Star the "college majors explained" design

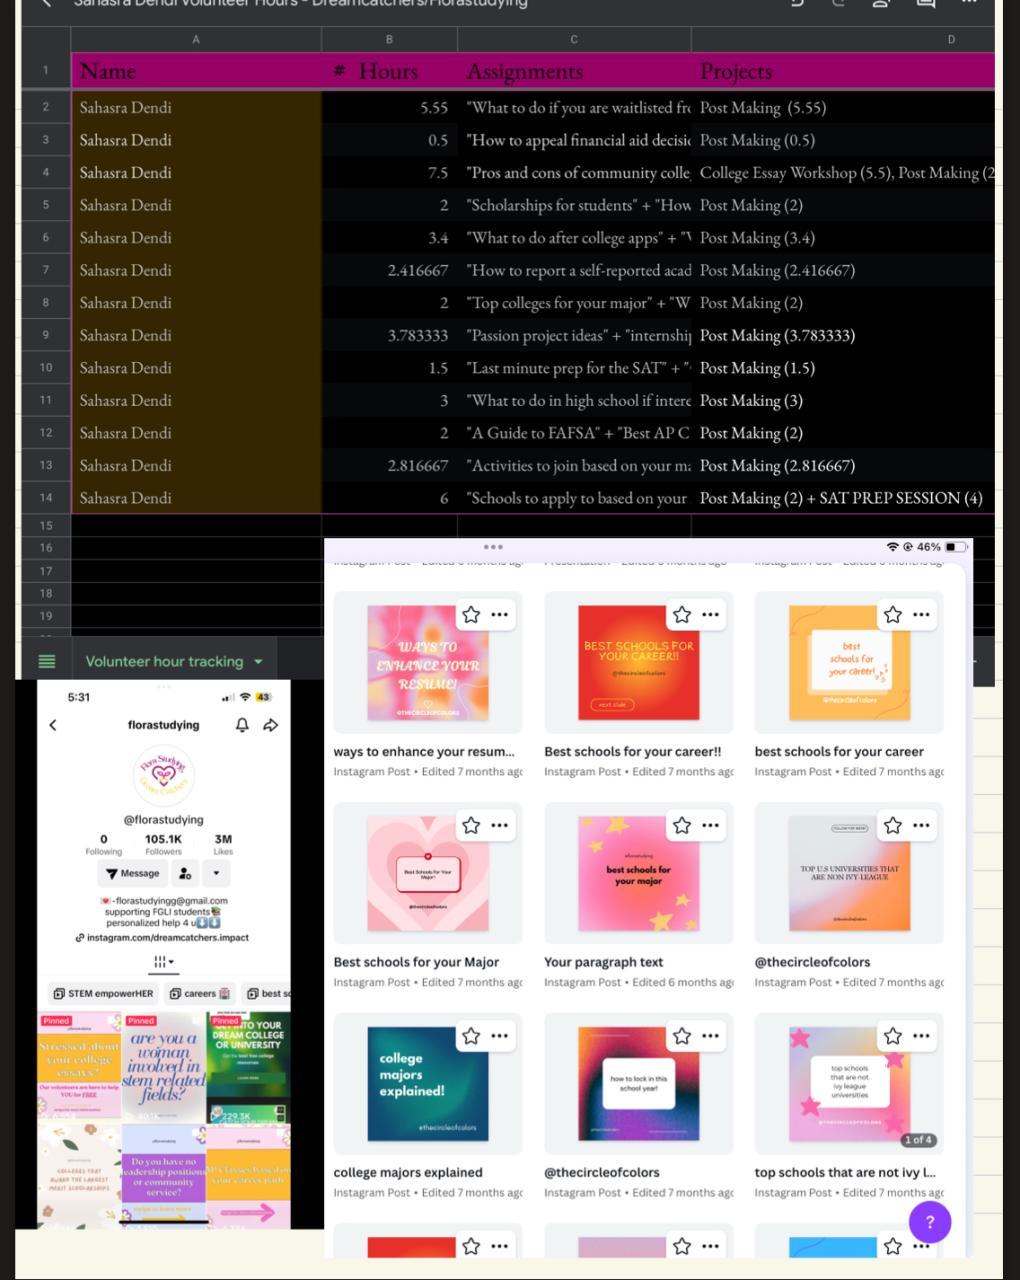(x=471, y=1036)
